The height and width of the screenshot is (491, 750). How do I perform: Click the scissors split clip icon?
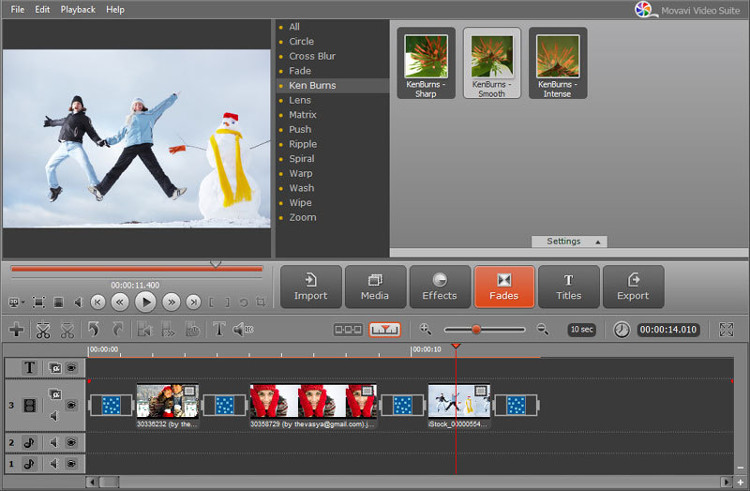(x=43, y=329)
